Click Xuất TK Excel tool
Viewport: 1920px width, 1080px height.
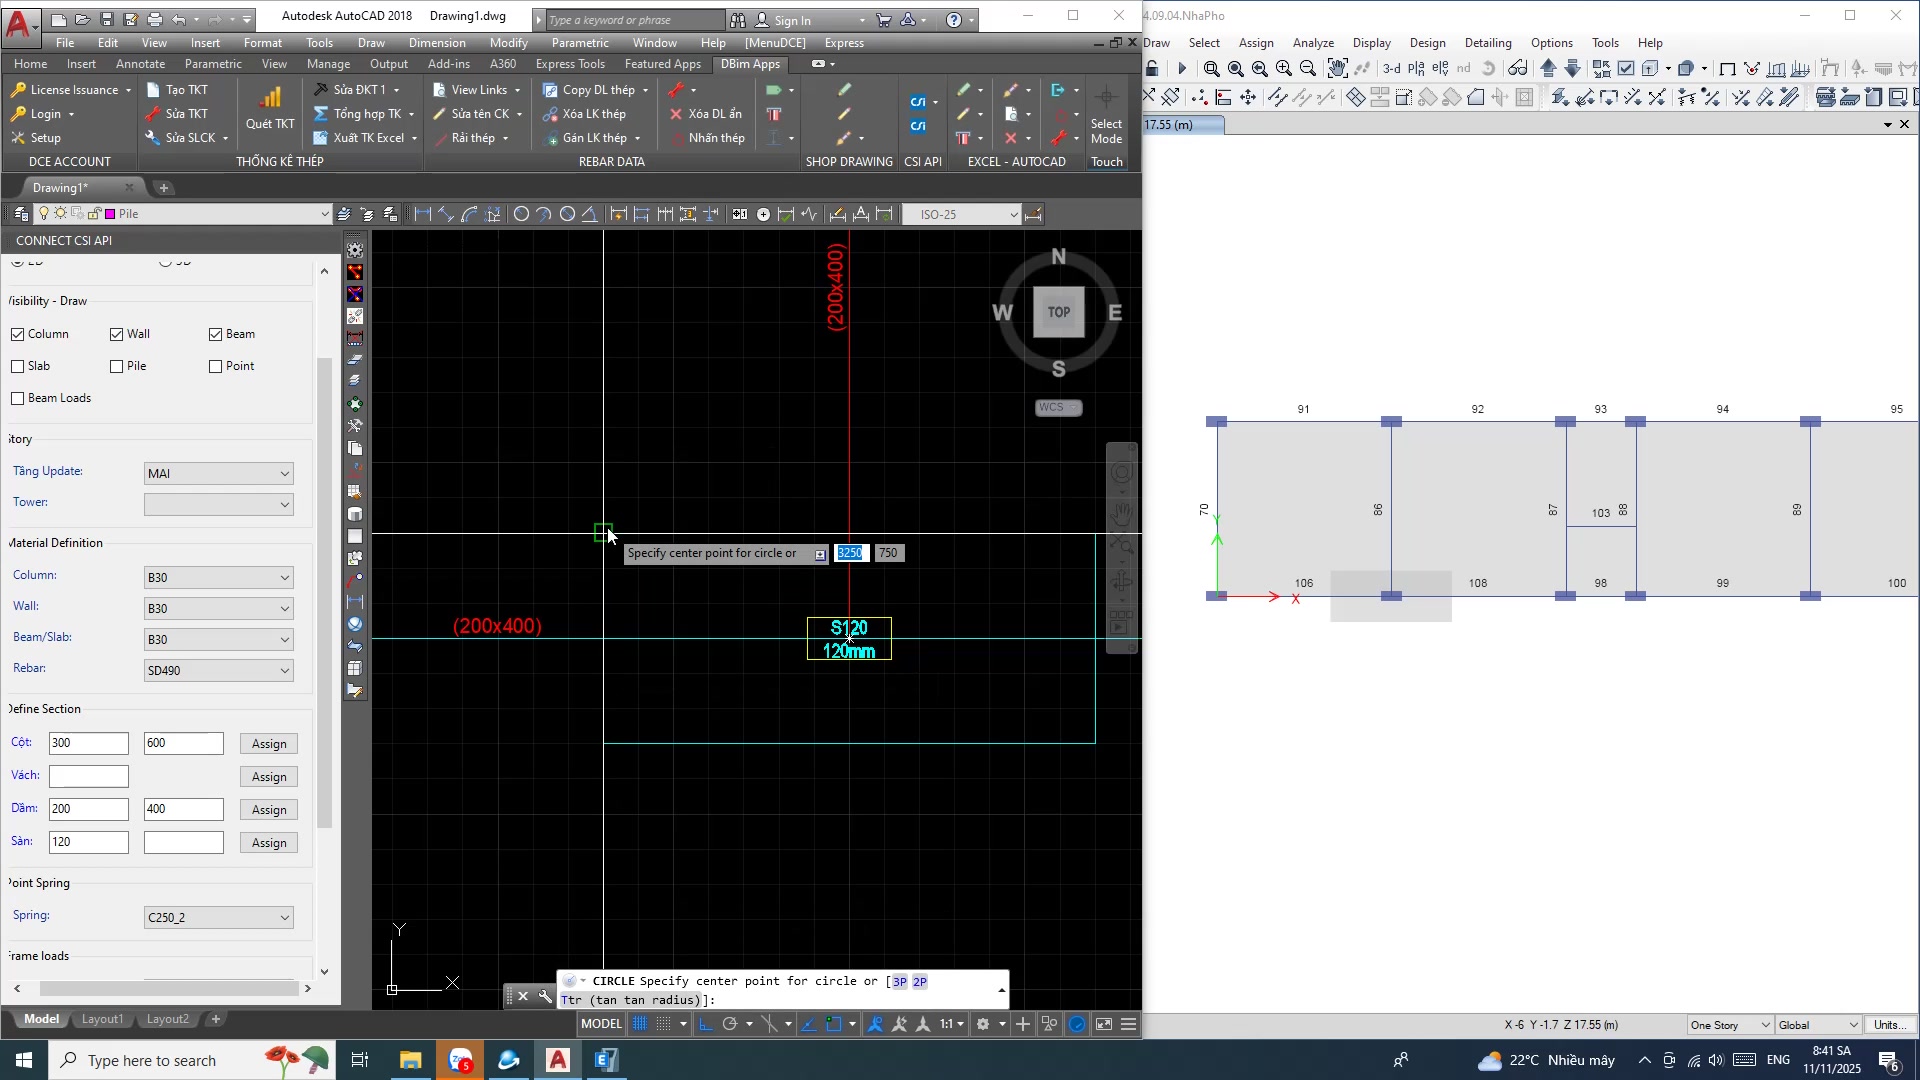tap(364, 138)
